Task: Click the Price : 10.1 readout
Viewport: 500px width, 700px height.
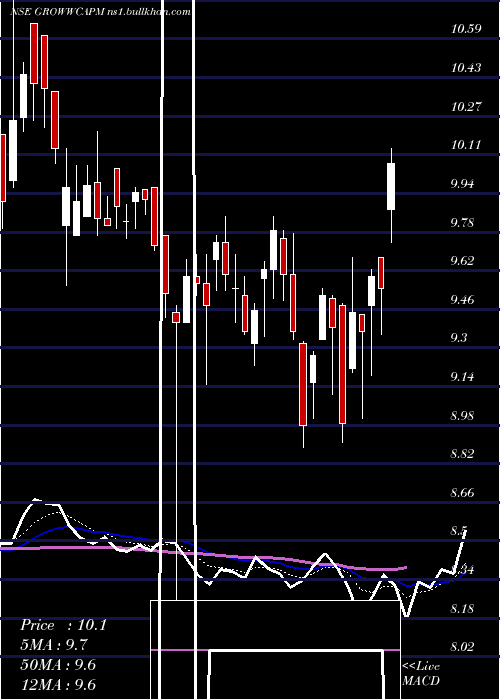Action: (63, 625)
